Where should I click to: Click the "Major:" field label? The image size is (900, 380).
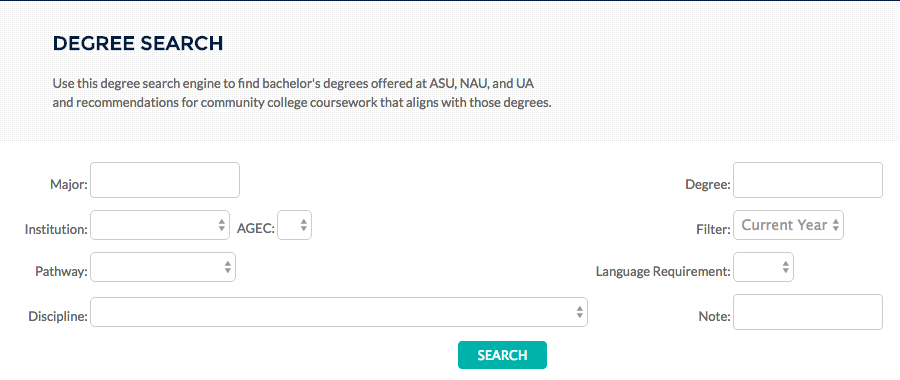coord(69,185)
